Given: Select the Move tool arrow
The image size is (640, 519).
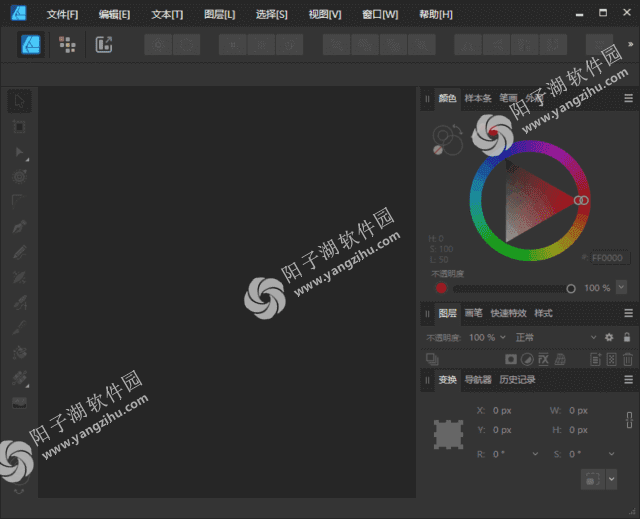Looking at the screenshot, I should 19,101.
